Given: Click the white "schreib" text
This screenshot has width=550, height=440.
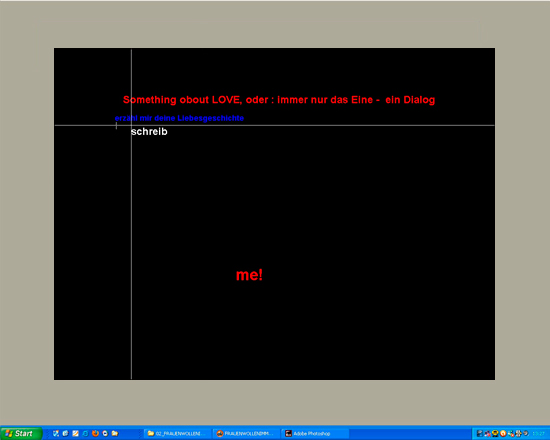Looking at the screenshot, I should (x=149, y=132).
